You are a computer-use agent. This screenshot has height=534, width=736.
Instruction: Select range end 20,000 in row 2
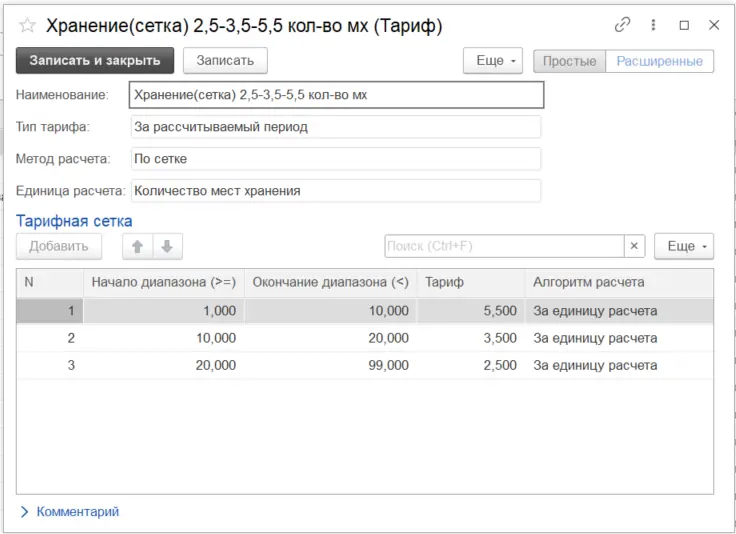coord(330,338)
